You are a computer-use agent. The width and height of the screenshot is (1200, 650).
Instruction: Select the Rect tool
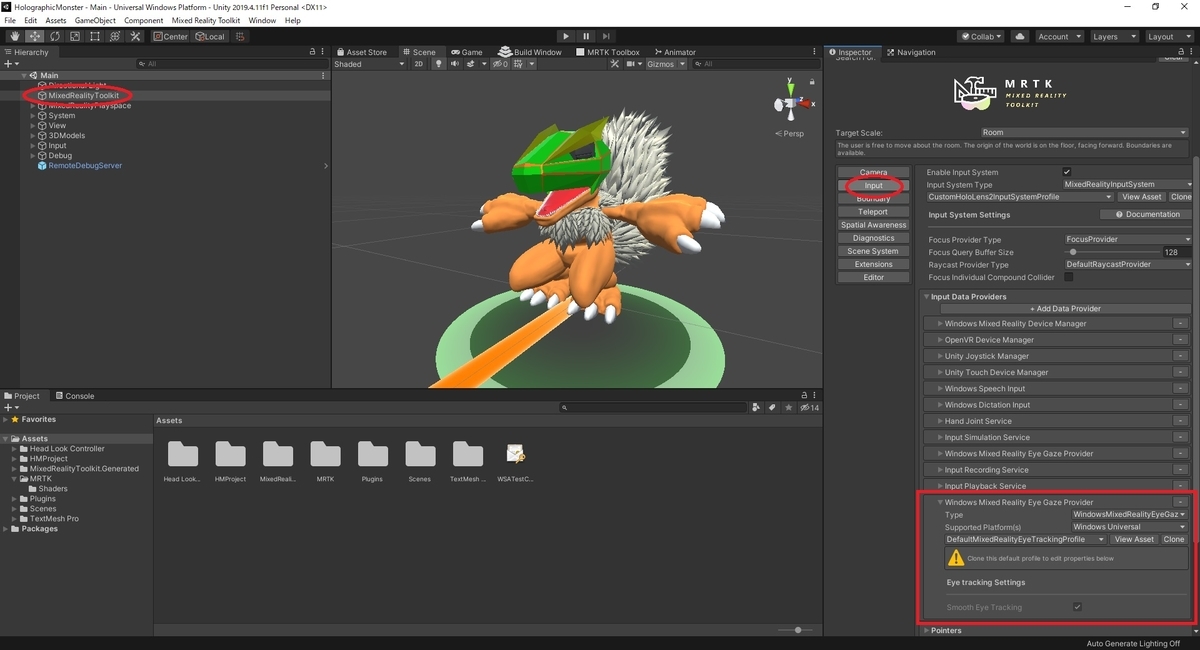tap(94, 36)
